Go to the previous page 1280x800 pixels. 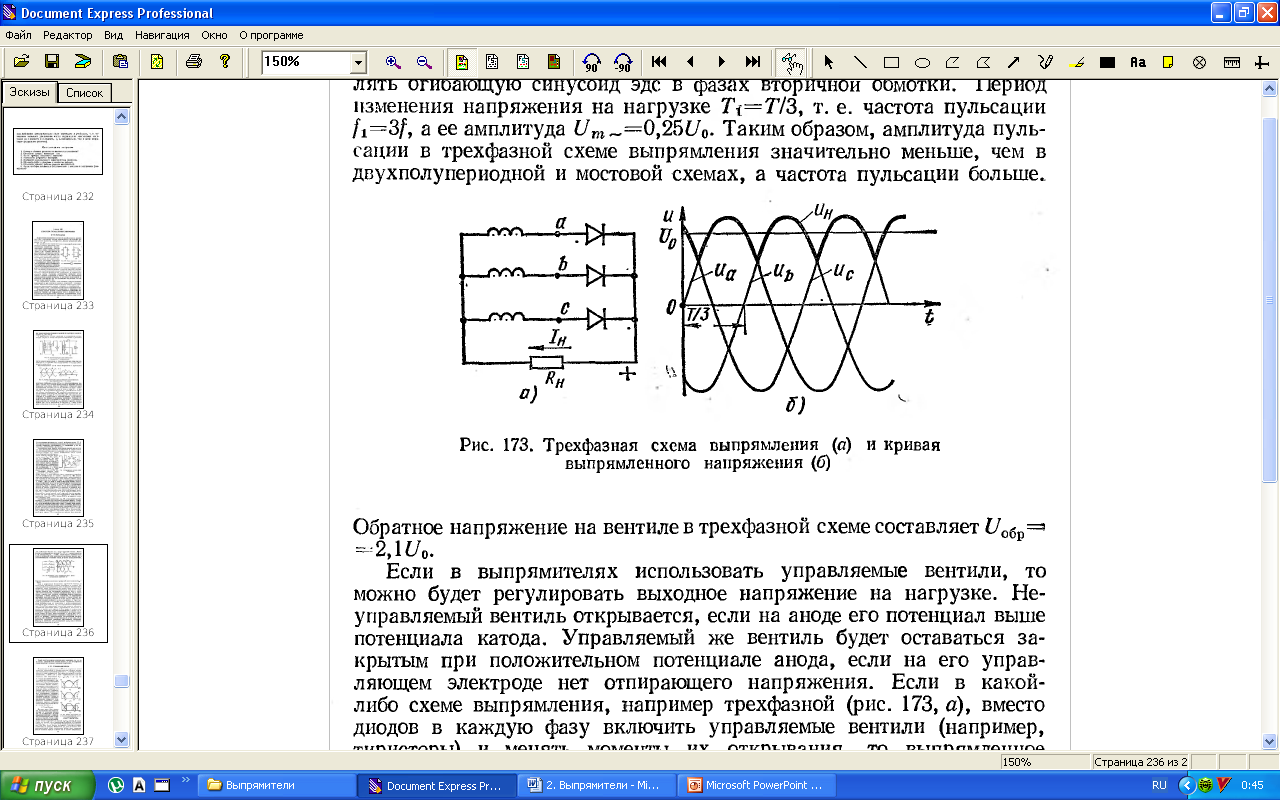pyautogui.click(x=690, y=61)
